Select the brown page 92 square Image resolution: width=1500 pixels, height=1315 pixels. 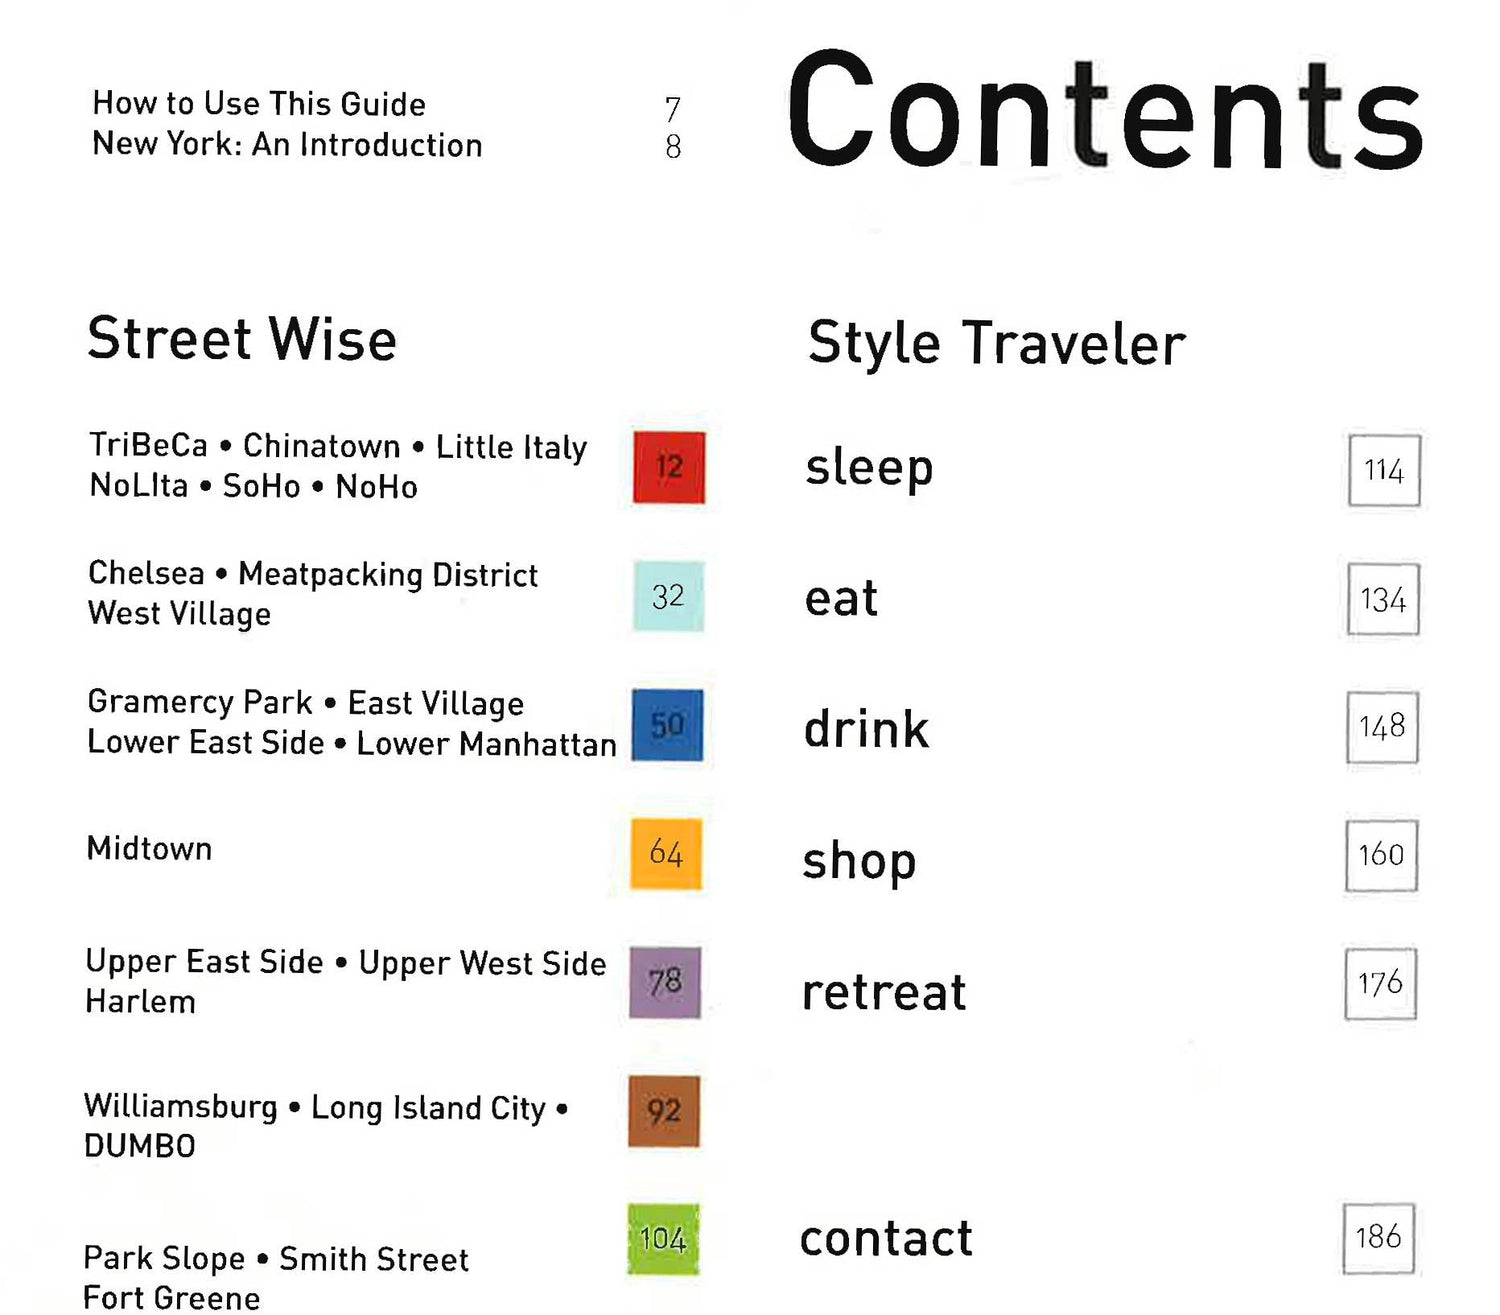(x=664, y=1111)
